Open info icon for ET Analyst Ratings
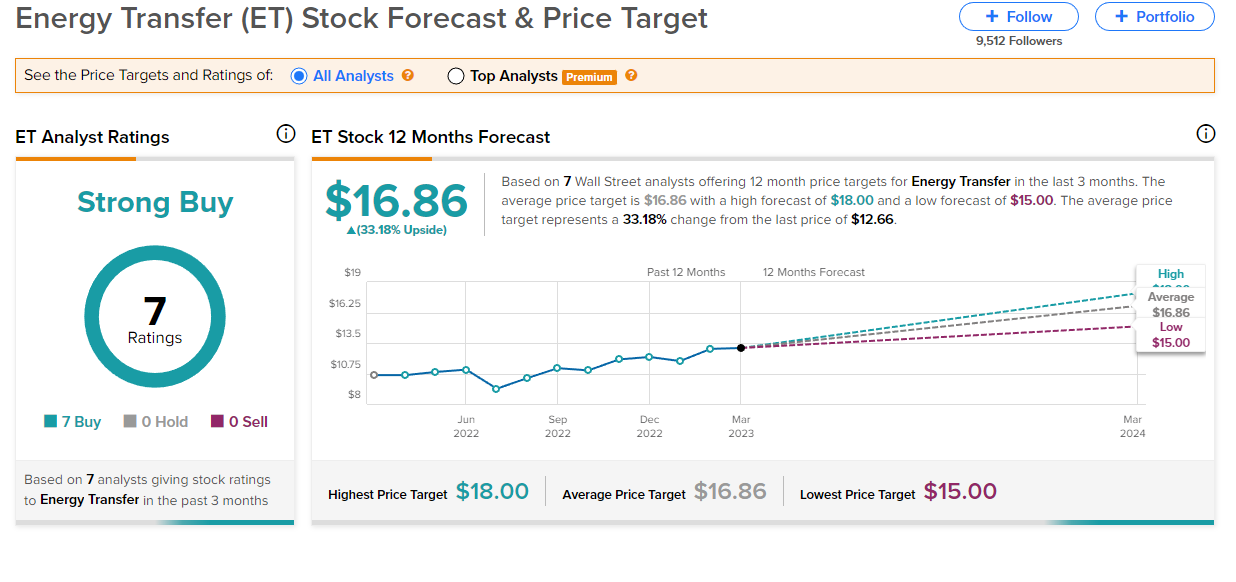This screenshot has width=1236, height=582. click(x=286, y=134)
